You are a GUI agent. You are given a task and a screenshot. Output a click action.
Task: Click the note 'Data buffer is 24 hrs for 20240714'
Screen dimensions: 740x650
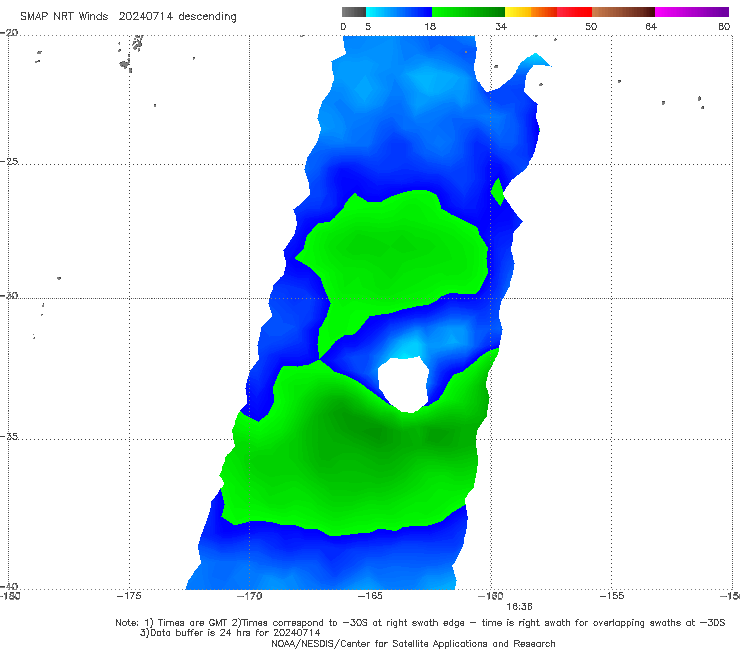click(x=235, y=633)
